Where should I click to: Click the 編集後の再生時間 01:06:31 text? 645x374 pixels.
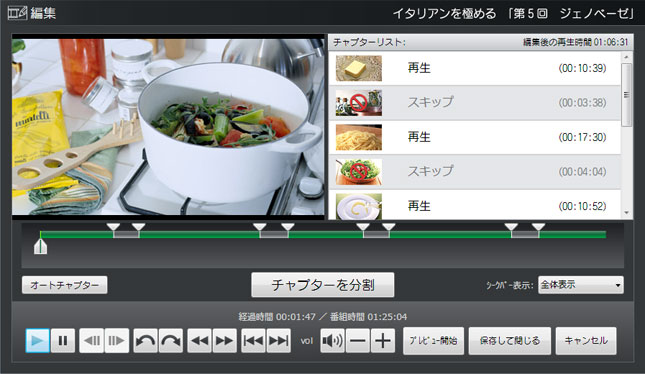576,42
